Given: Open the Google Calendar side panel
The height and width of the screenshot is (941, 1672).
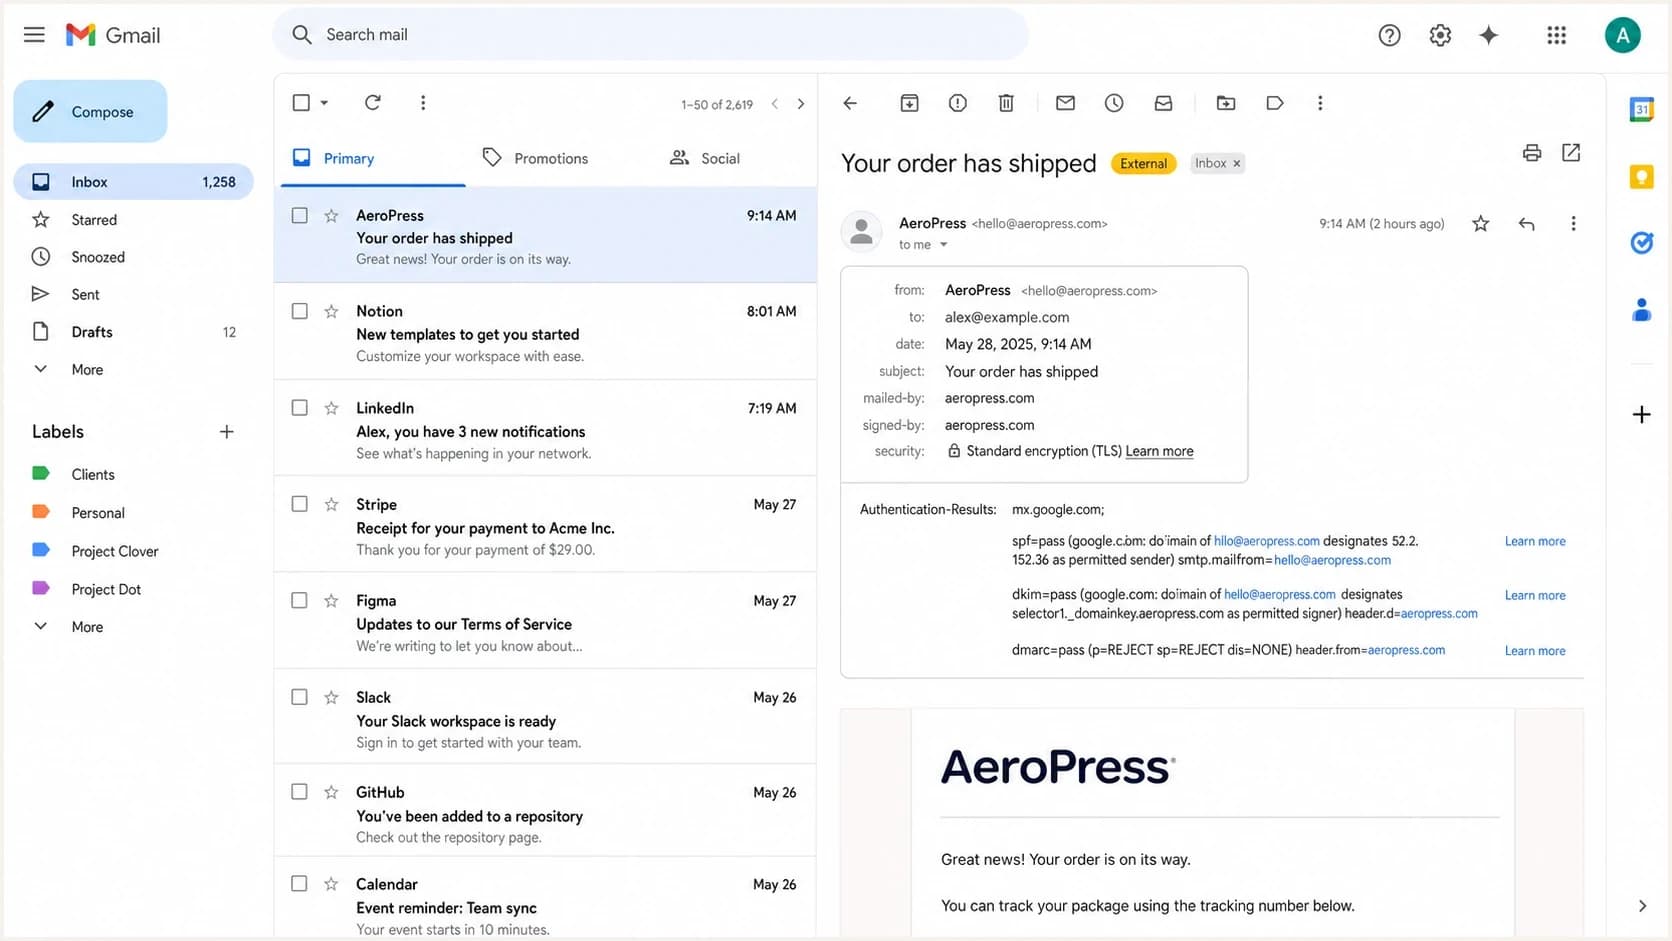Looking at the screenshot, I should click(1641, 109).
